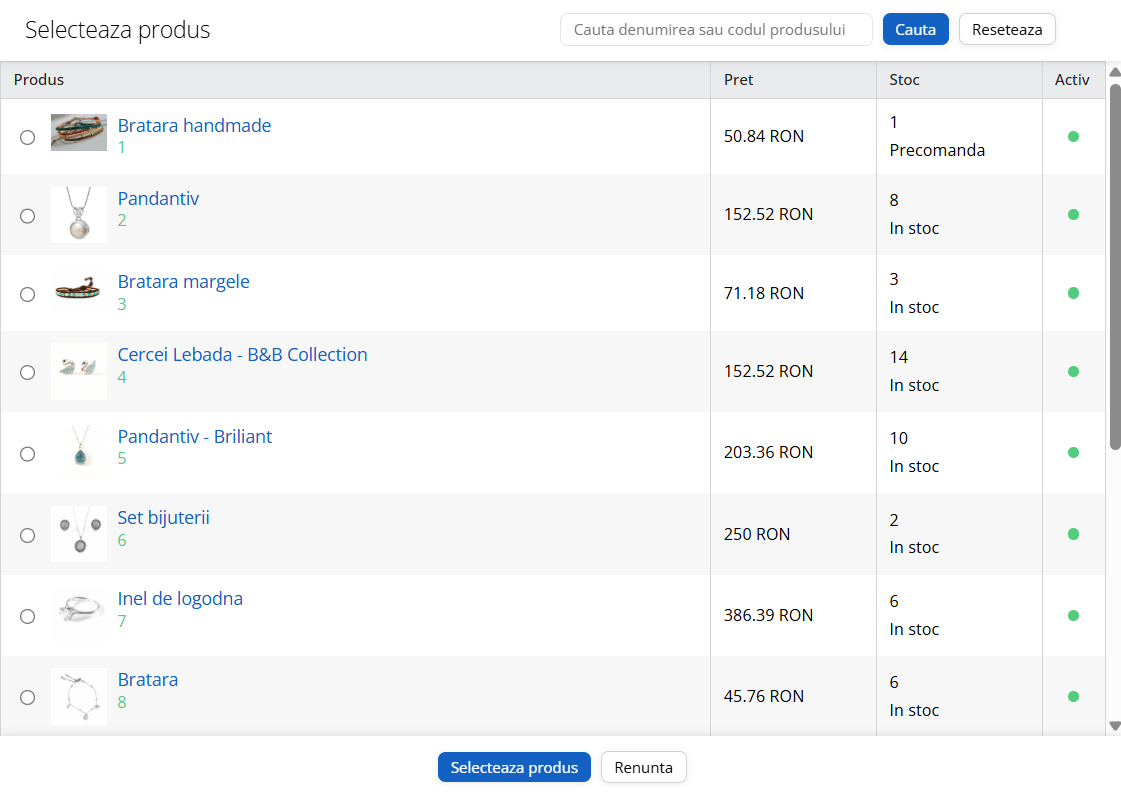Click the scrollbar down arrow
1121x798 pixels.
point(1115,726)
